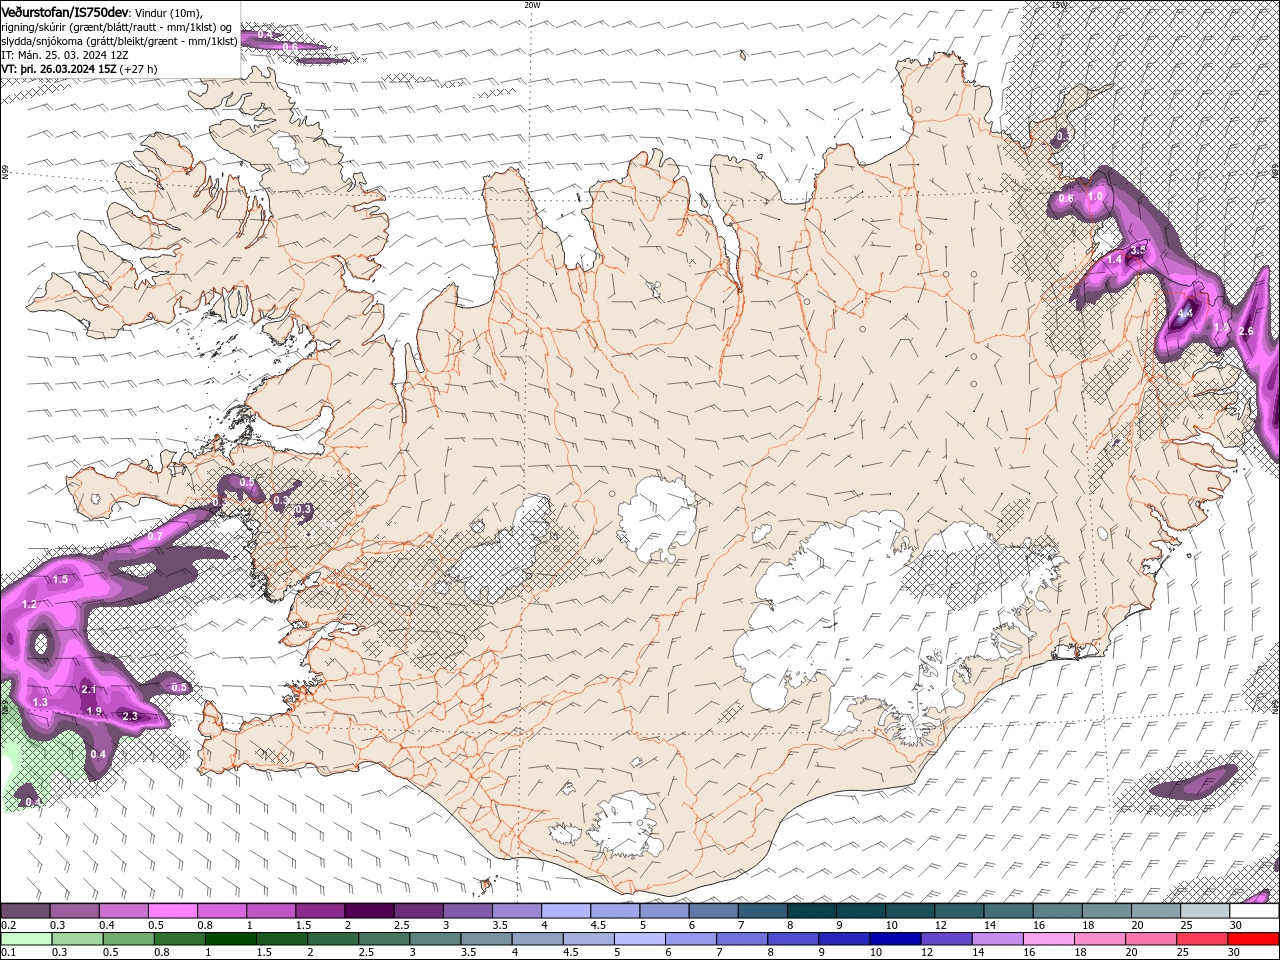Click the '(+27 h)' forecast offset text
This screenshot has height=960, width=1280.
click(x=138, y=69)
